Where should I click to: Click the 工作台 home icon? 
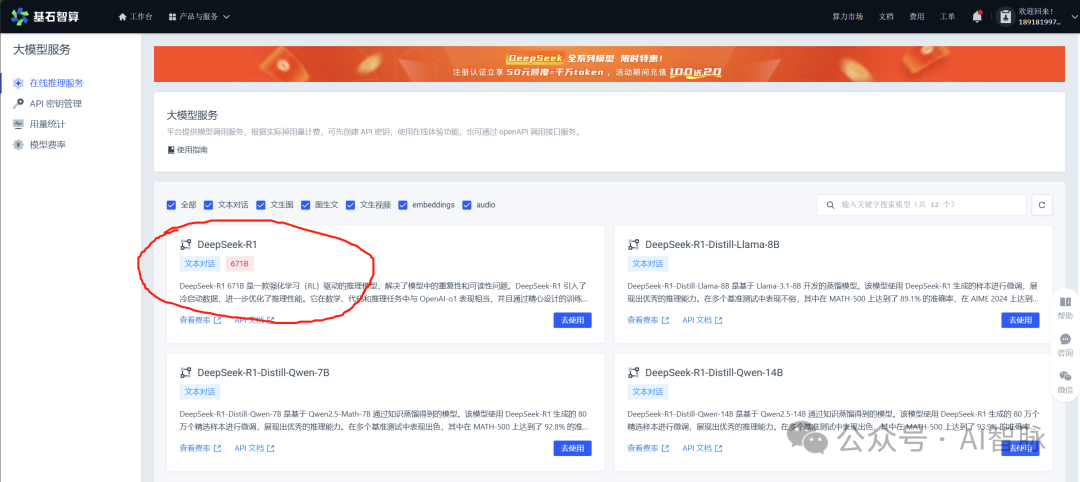(x=123, y=17)
